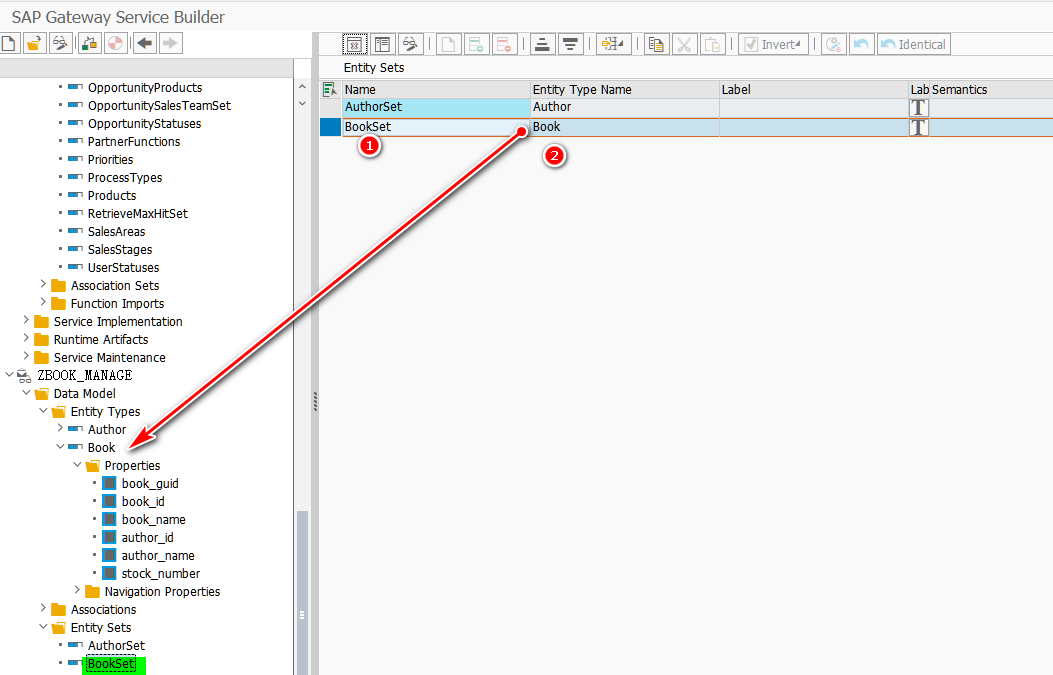Click the standalone blue Undo arrow icon

click(x=861, y=45)
